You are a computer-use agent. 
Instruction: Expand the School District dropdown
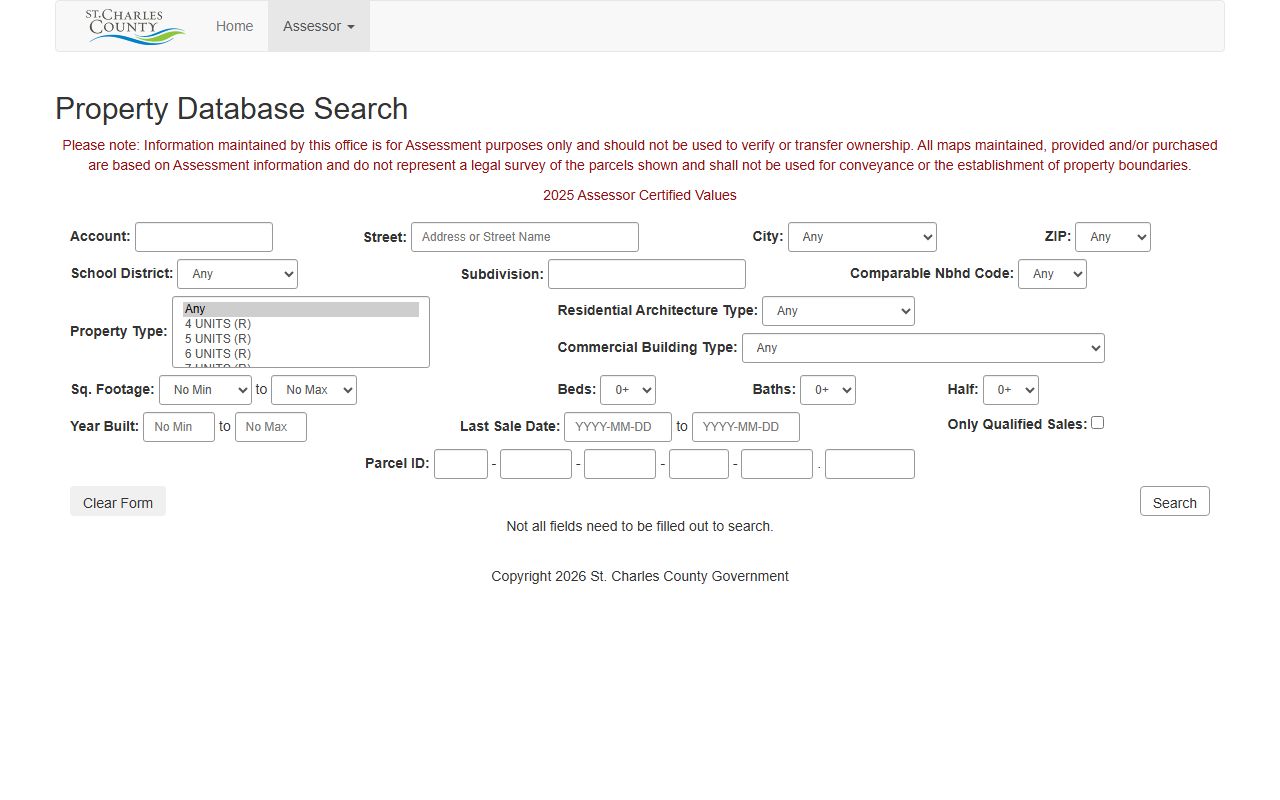[237, 274]
